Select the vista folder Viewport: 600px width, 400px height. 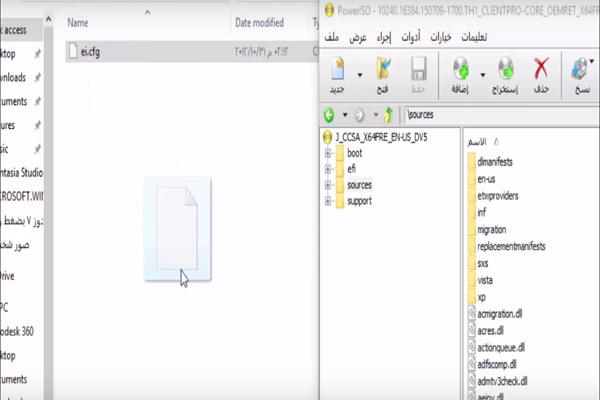(485, 280)
